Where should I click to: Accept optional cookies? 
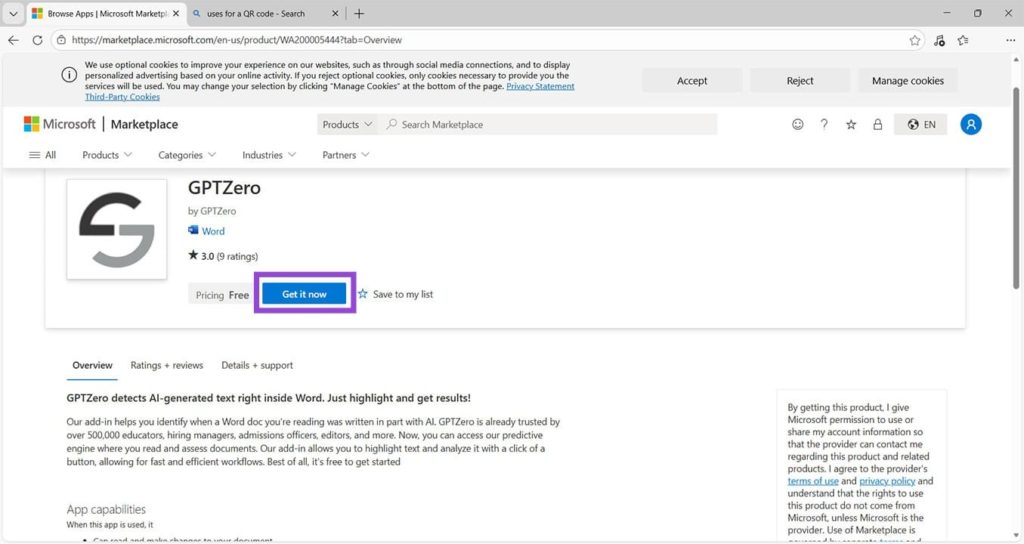[x=692, y=81]
